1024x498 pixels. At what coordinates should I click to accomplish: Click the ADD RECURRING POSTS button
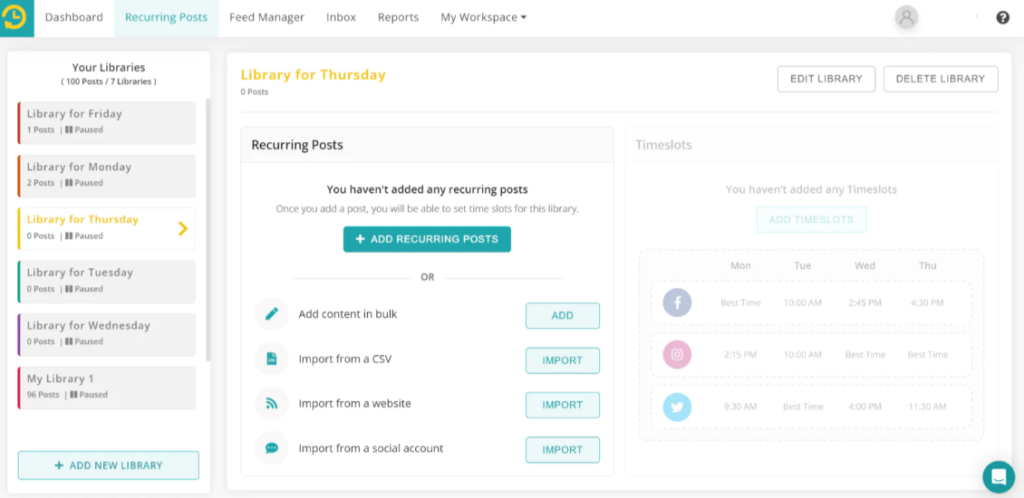(x=427, y=239)
